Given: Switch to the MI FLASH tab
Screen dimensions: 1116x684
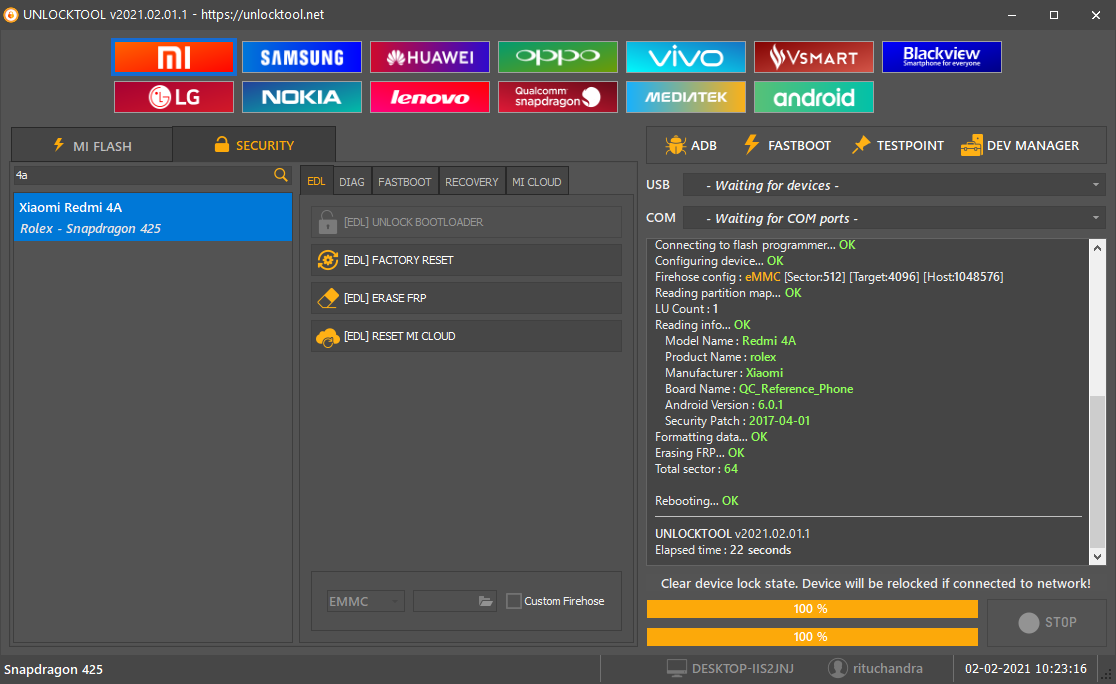Looking at the screenshot, I should (x=92, y=145).
